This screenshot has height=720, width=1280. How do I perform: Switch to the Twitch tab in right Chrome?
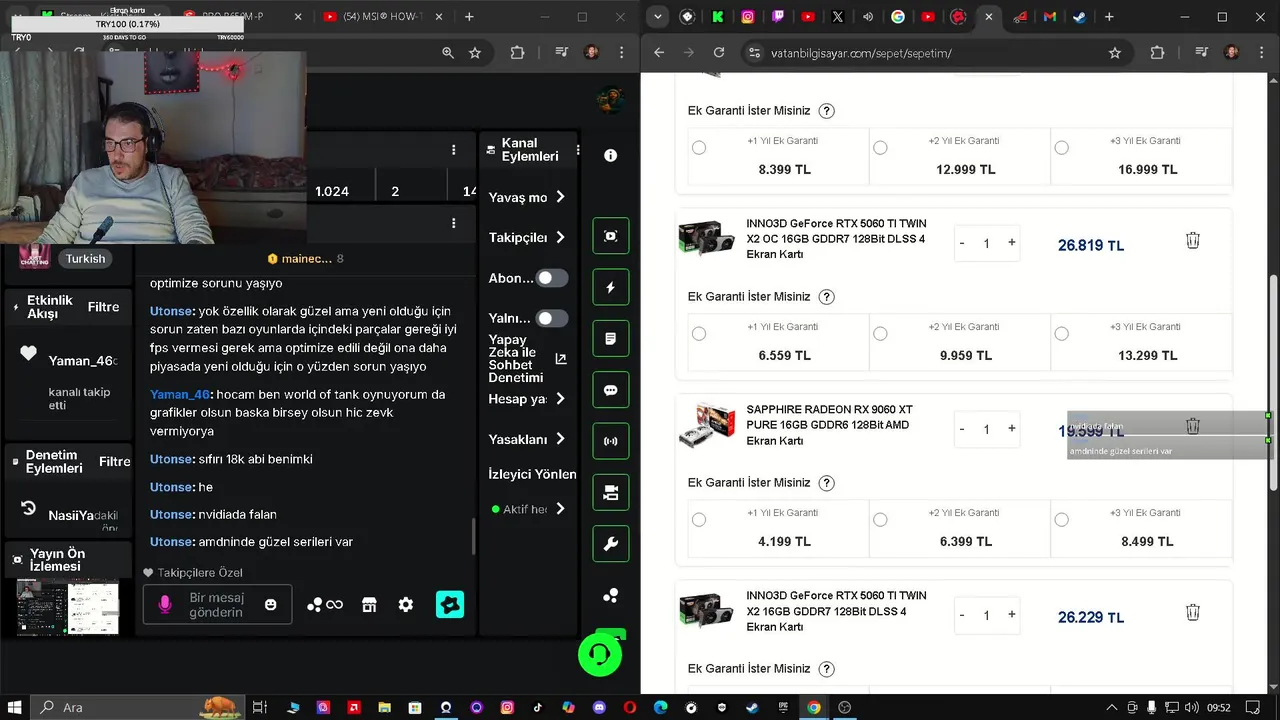coord(778,17)
